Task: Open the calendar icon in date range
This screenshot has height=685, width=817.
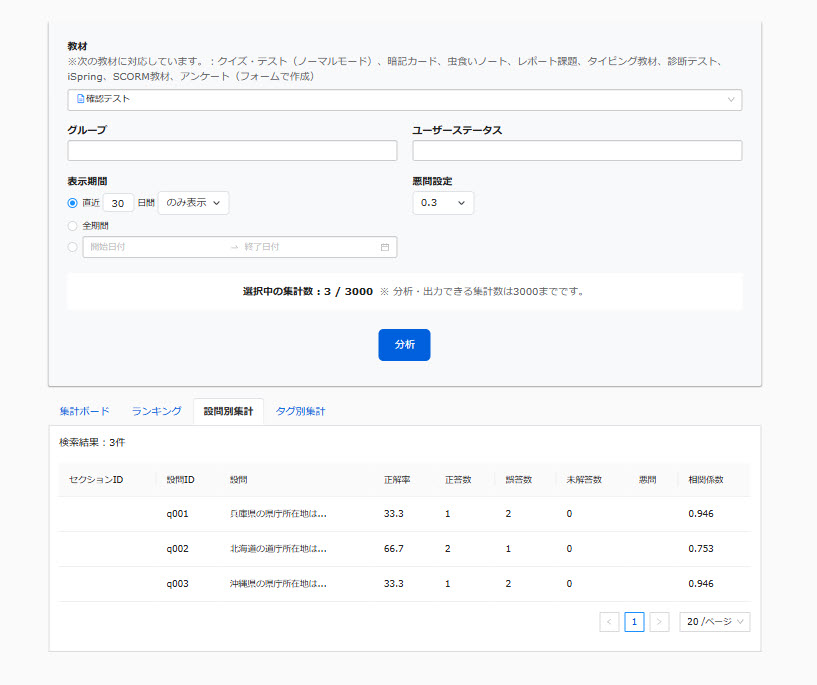Action: [x=385, y=247]
